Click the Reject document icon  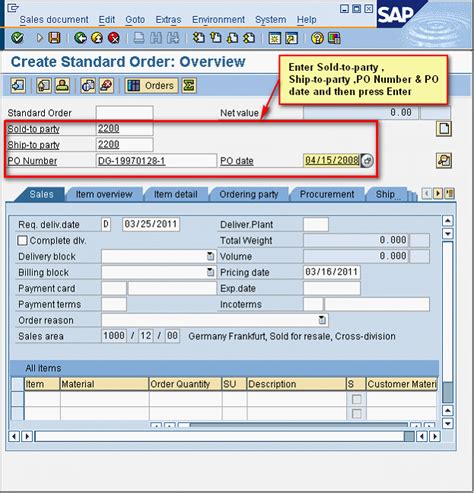(106, 85)
